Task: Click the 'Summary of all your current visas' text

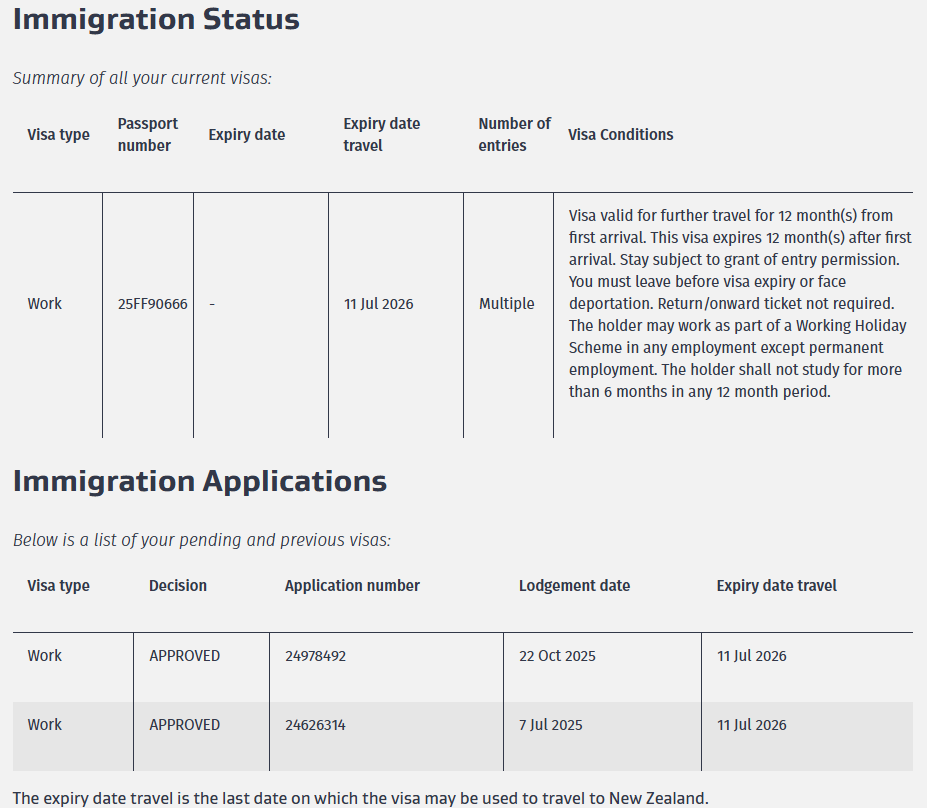Action: tap(142, 78)
